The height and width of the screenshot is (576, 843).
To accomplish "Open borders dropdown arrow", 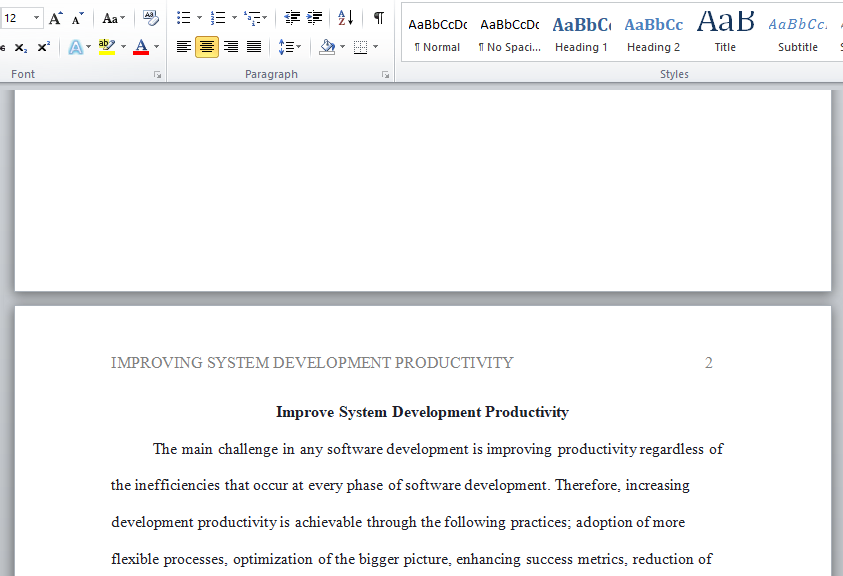I will (375, 47).
